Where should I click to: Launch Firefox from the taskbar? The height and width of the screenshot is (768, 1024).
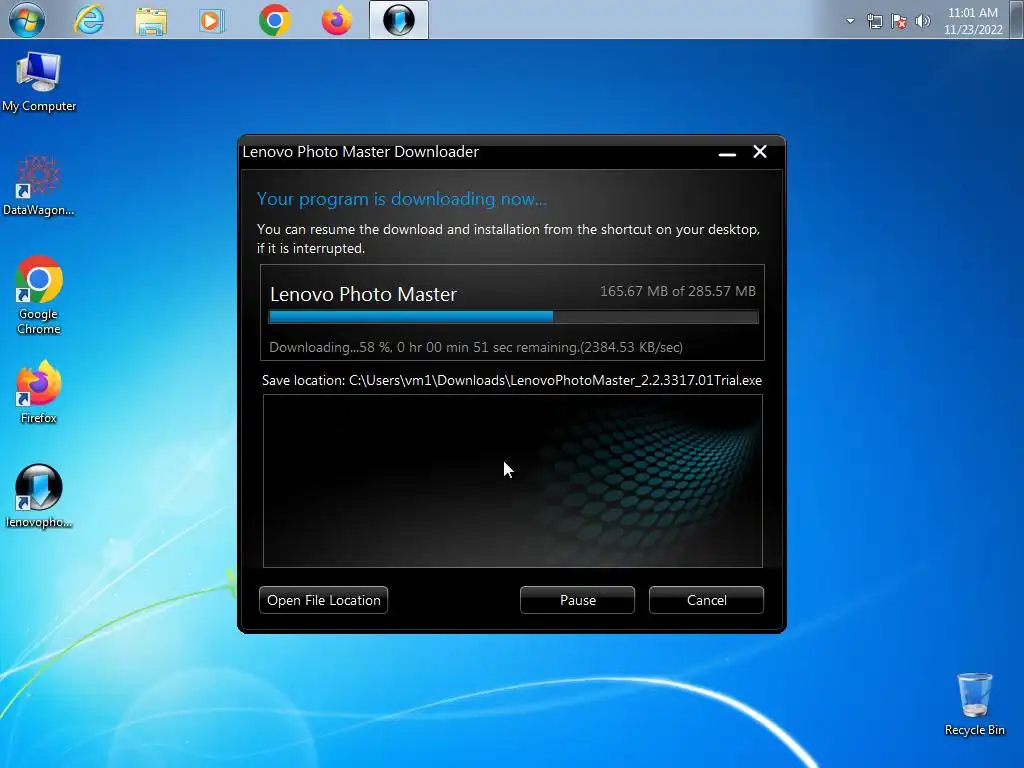point(336,20)
